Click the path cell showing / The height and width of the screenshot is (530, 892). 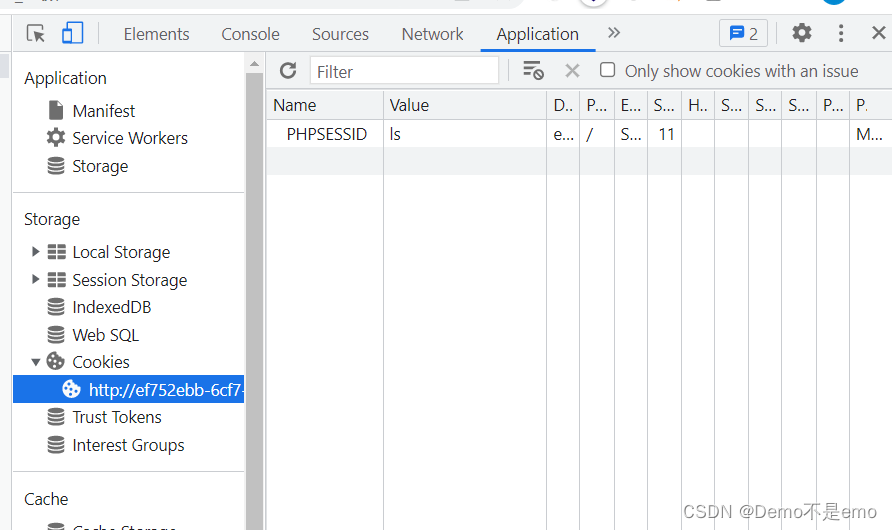coord(597,134)
